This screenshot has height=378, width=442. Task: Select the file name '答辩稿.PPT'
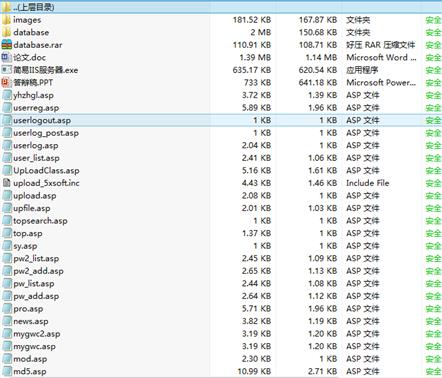coord(33,83)
